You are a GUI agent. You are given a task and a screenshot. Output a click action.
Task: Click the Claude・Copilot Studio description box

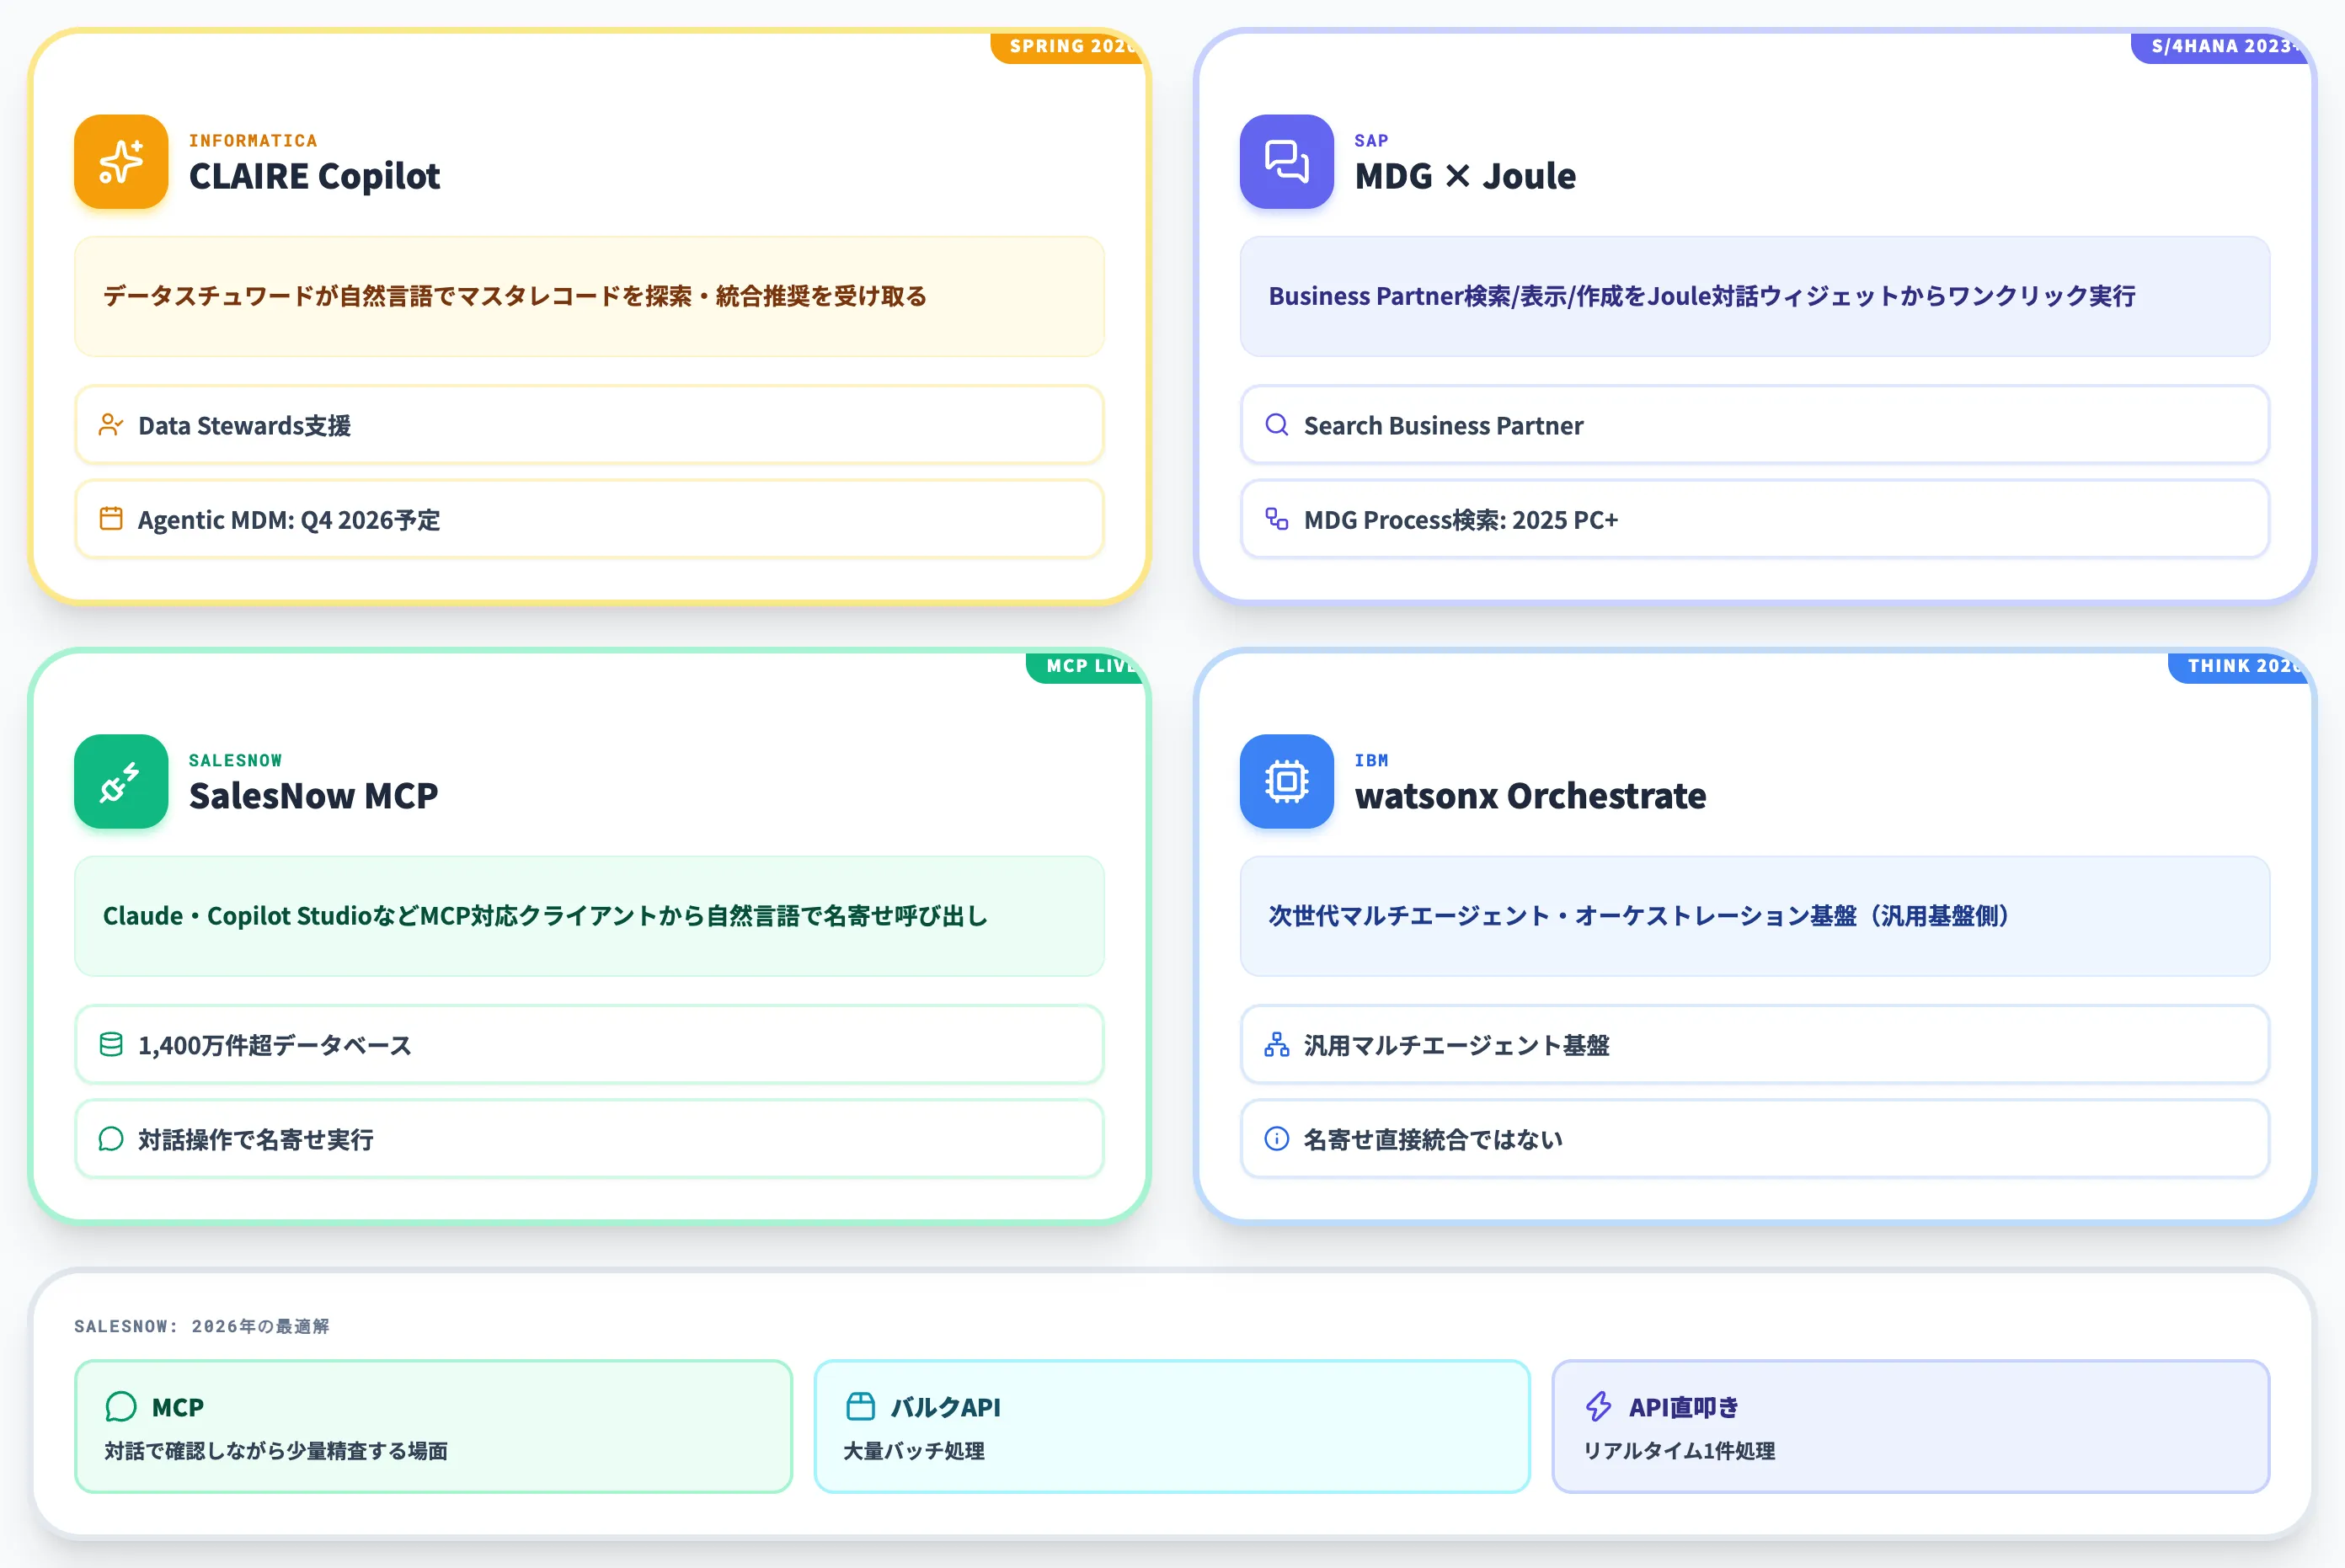click(589, 916)
